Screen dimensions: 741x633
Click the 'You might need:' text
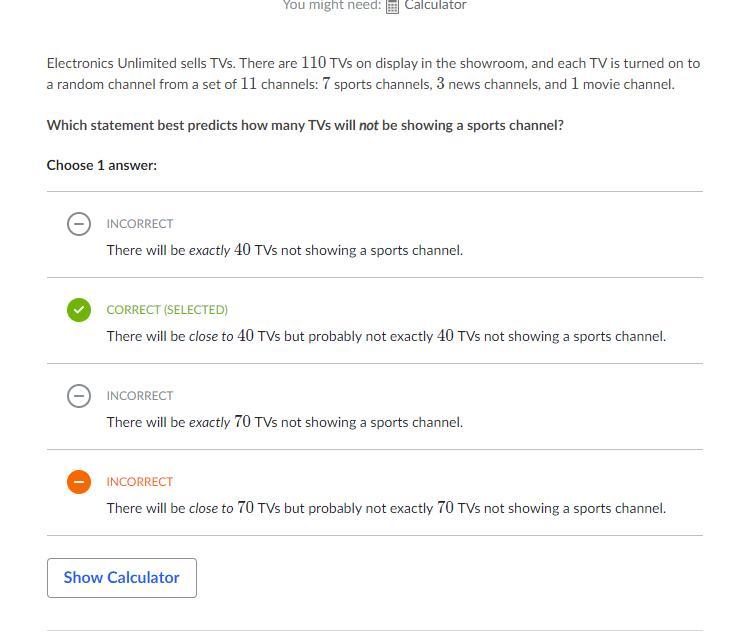click(x=332, y=6)
